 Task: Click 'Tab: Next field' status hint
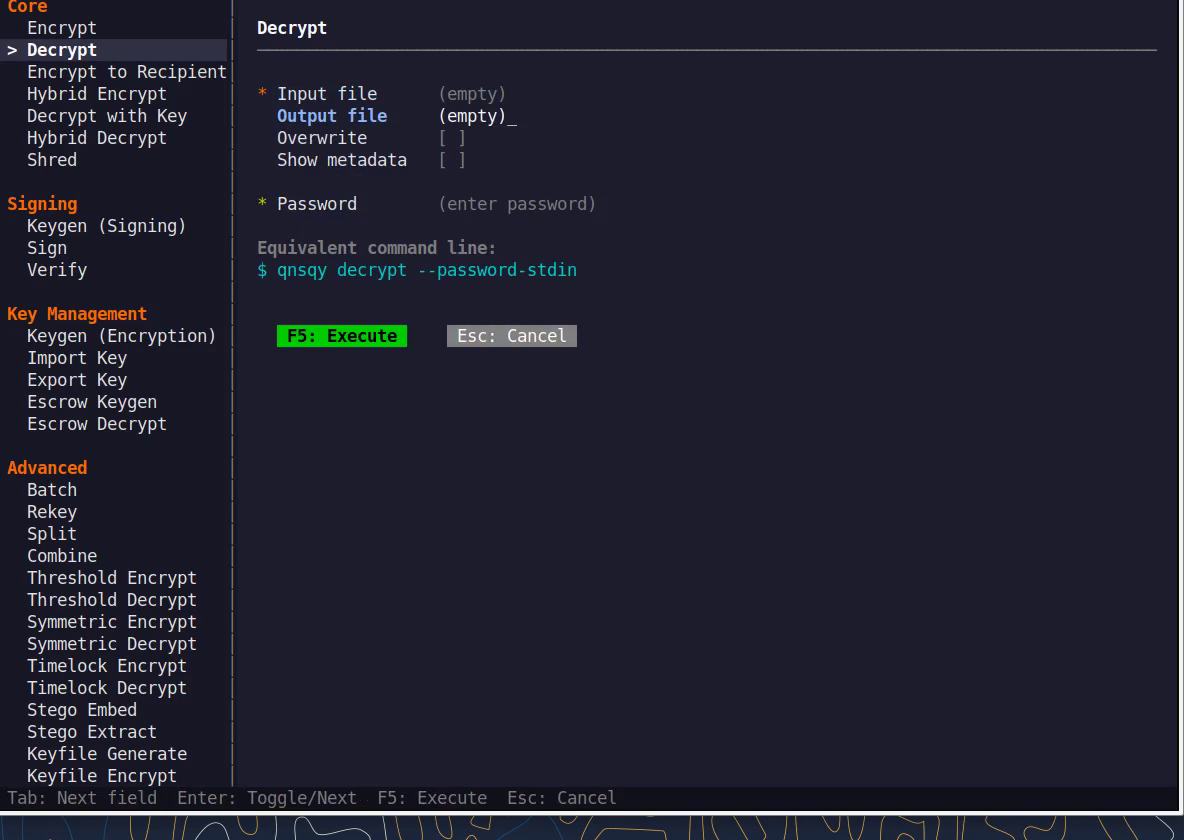(82, 798)
